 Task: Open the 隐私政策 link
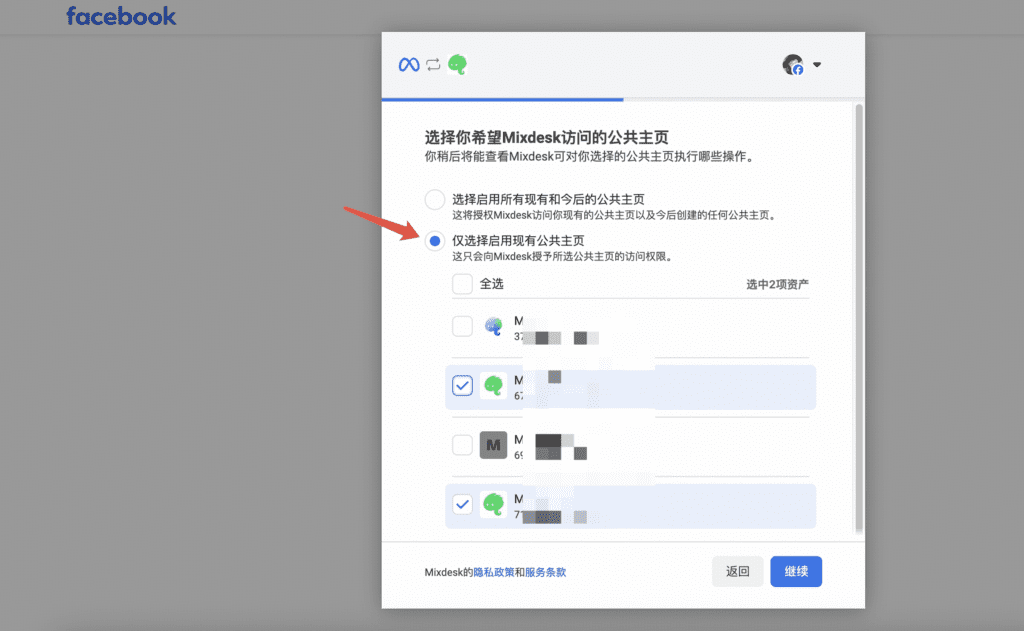[494, 572]
